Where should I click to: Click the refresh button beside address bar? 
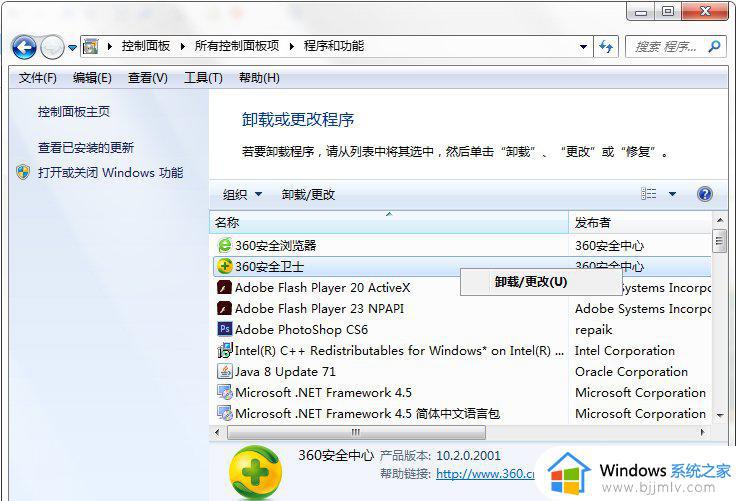(606, 46)
